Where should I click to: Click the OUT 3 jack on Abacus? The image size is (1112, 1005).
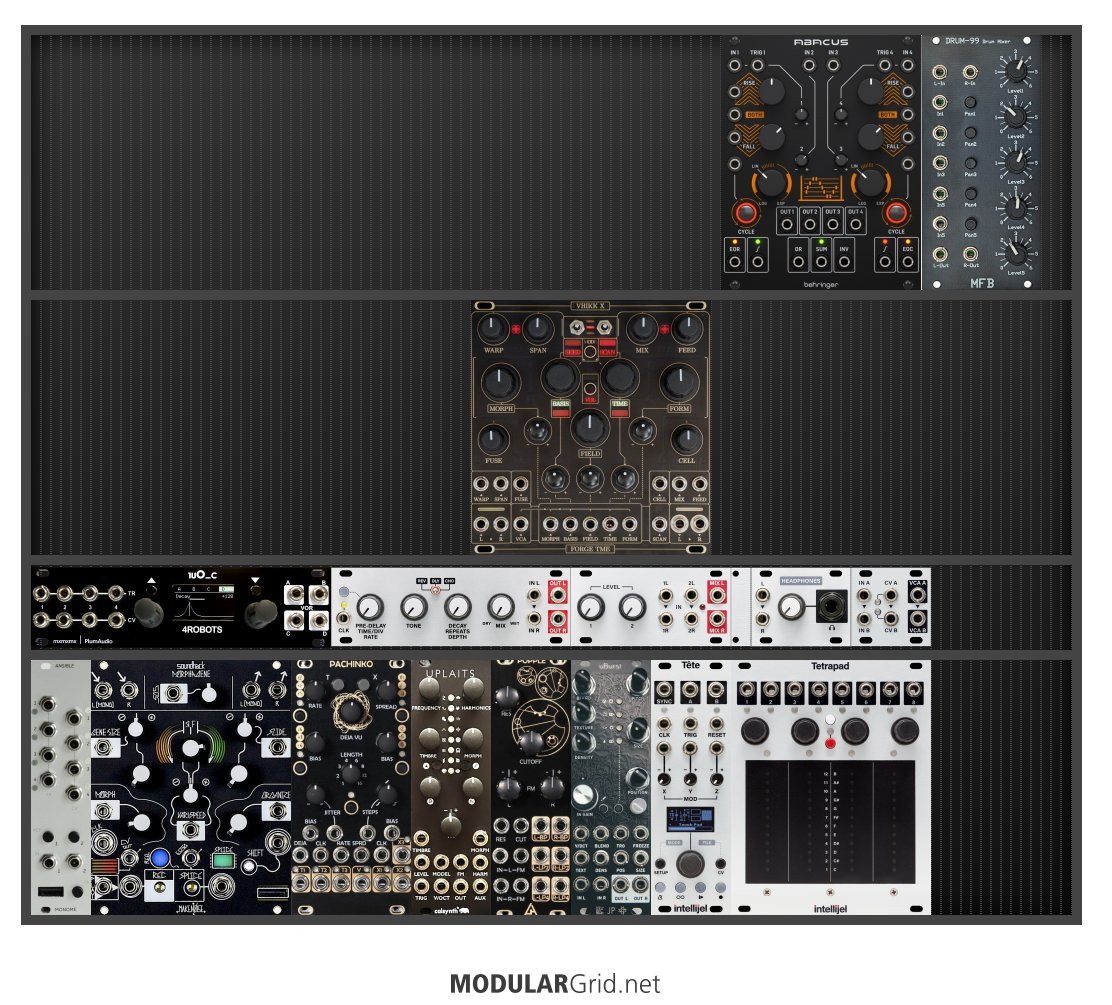point(833,224)
